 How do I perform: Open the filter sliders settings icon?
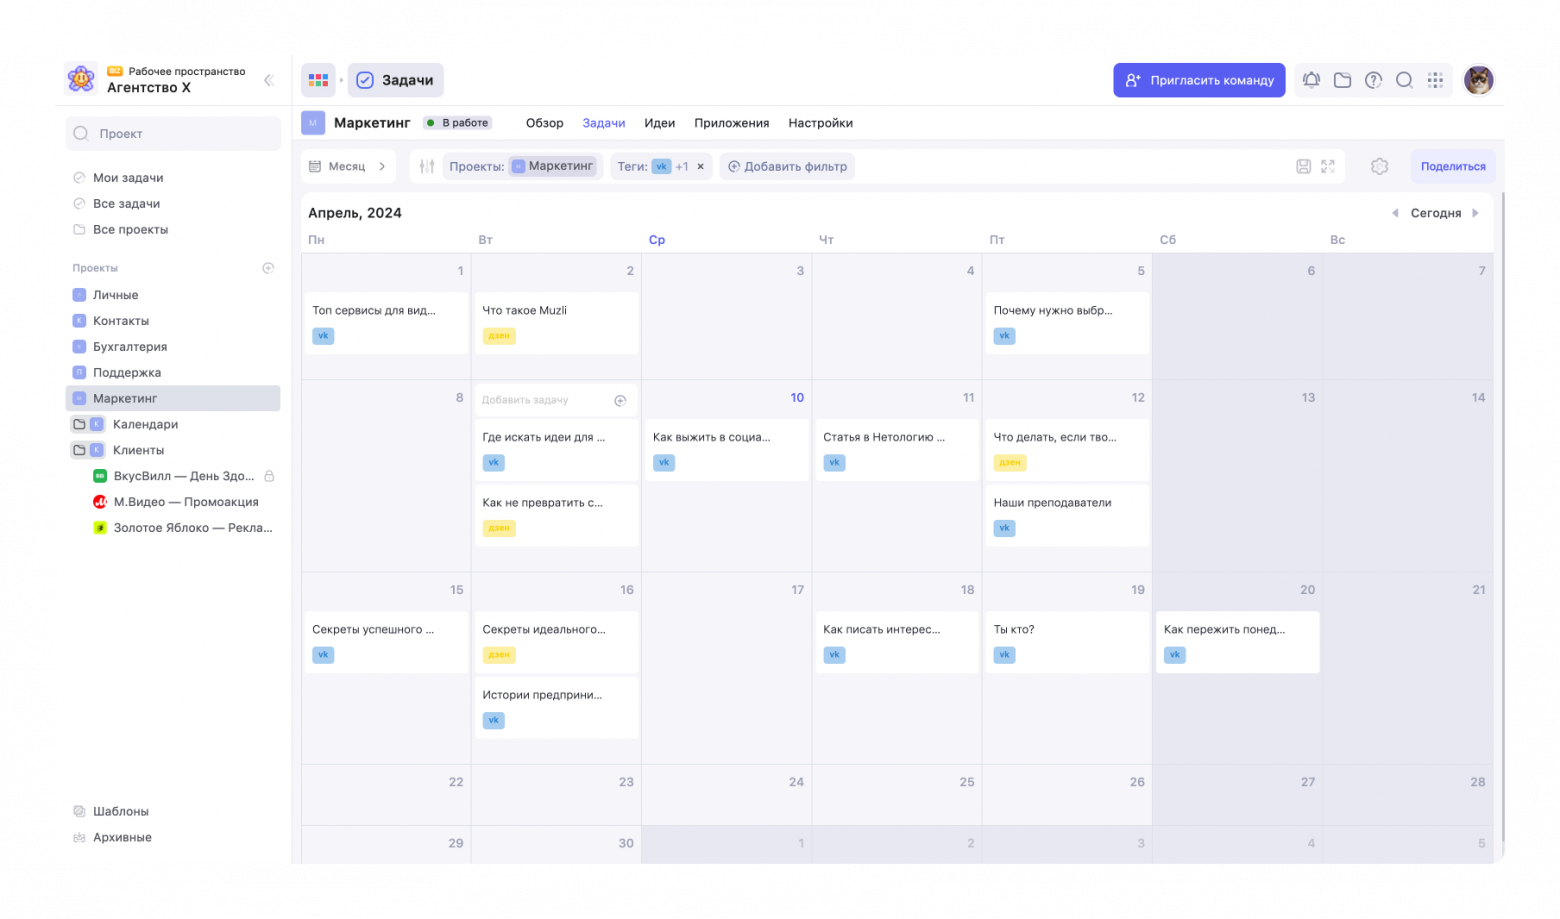tap(427, 167)
